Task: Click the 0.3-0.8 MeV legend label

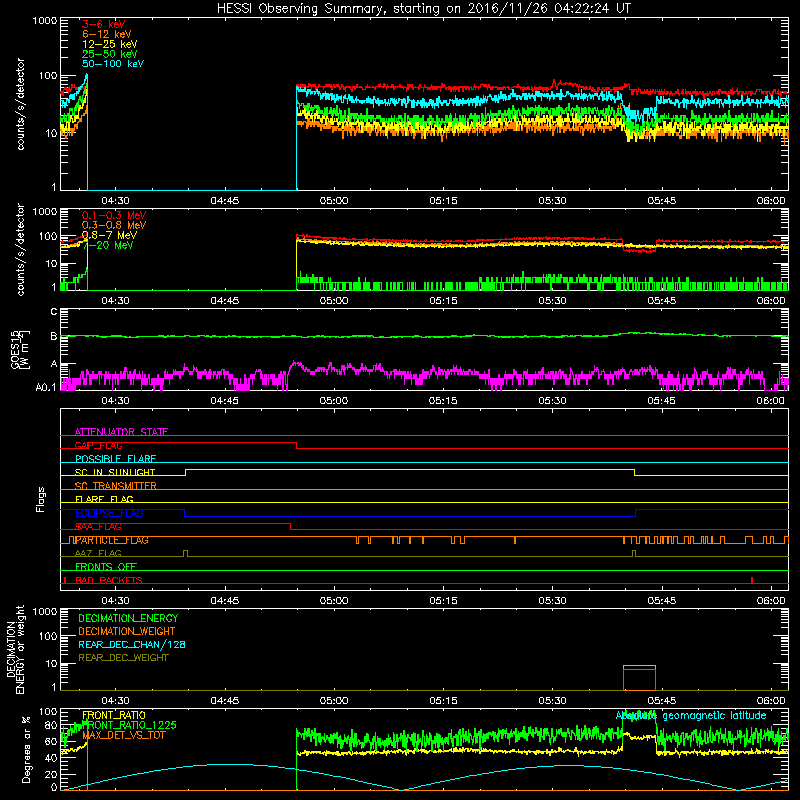Action: coord(114,225)
